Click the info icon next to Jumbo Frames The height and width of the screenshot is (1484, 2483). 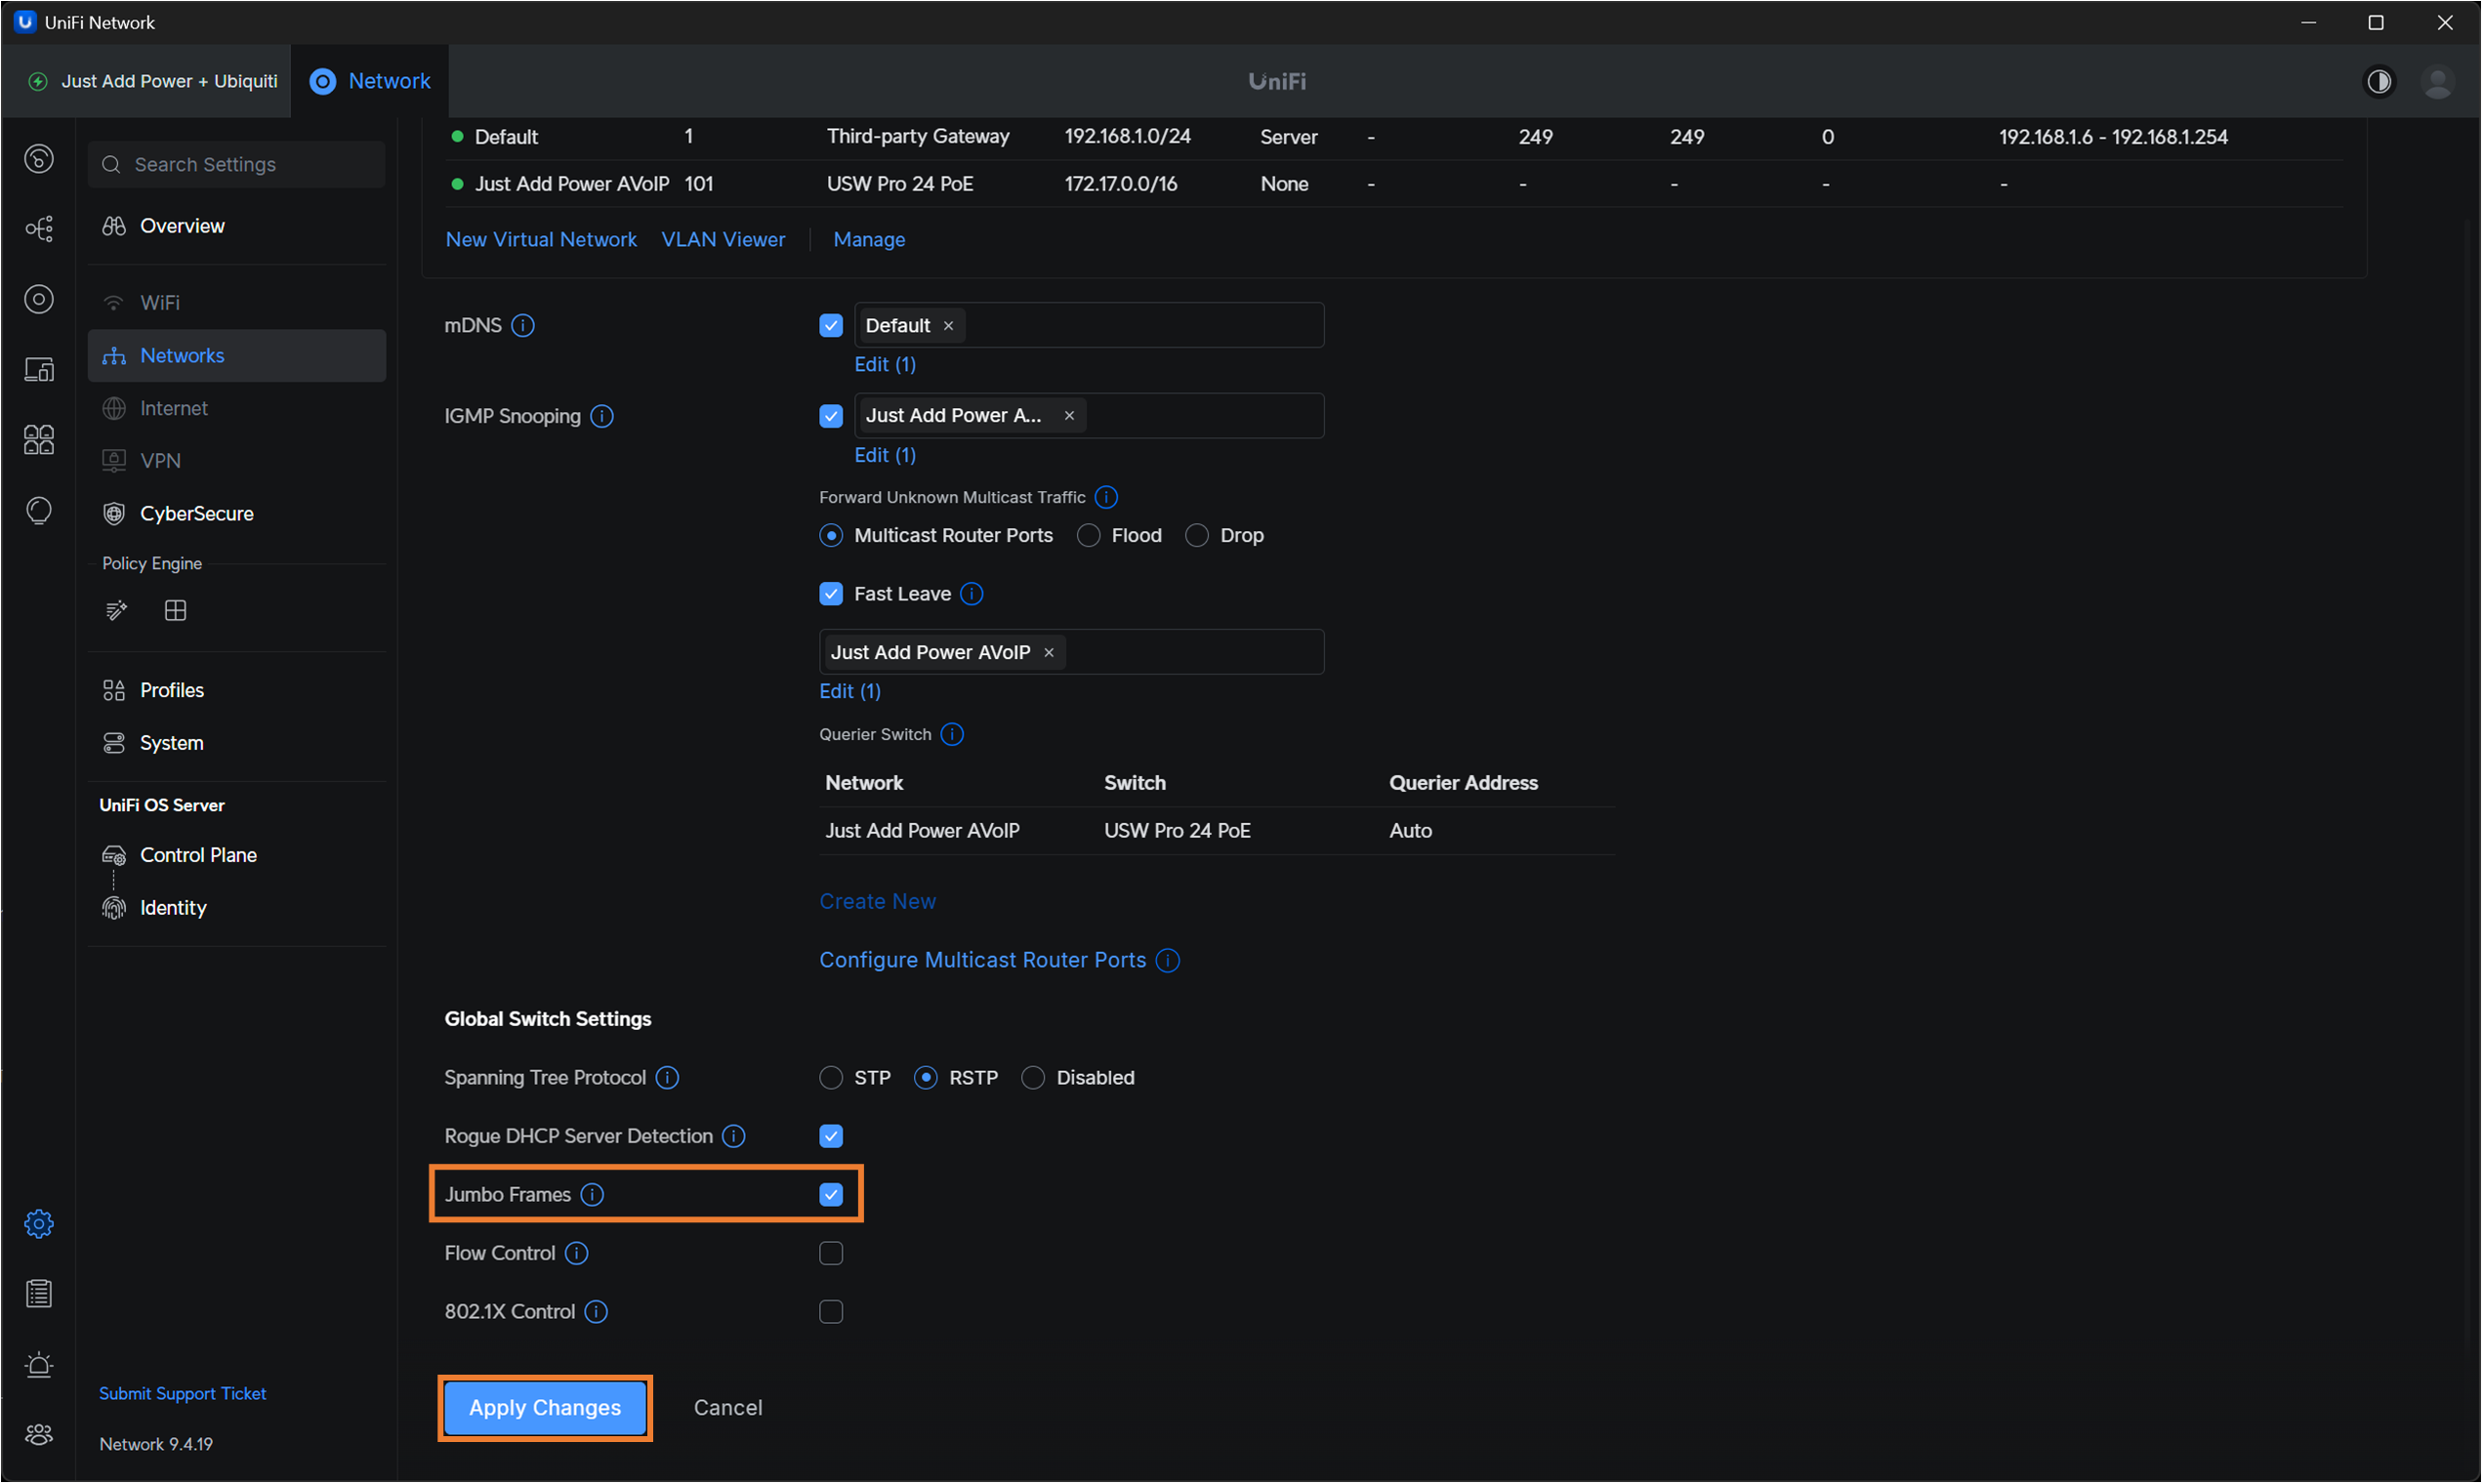pyautogui.click(x=592, y=1194)
